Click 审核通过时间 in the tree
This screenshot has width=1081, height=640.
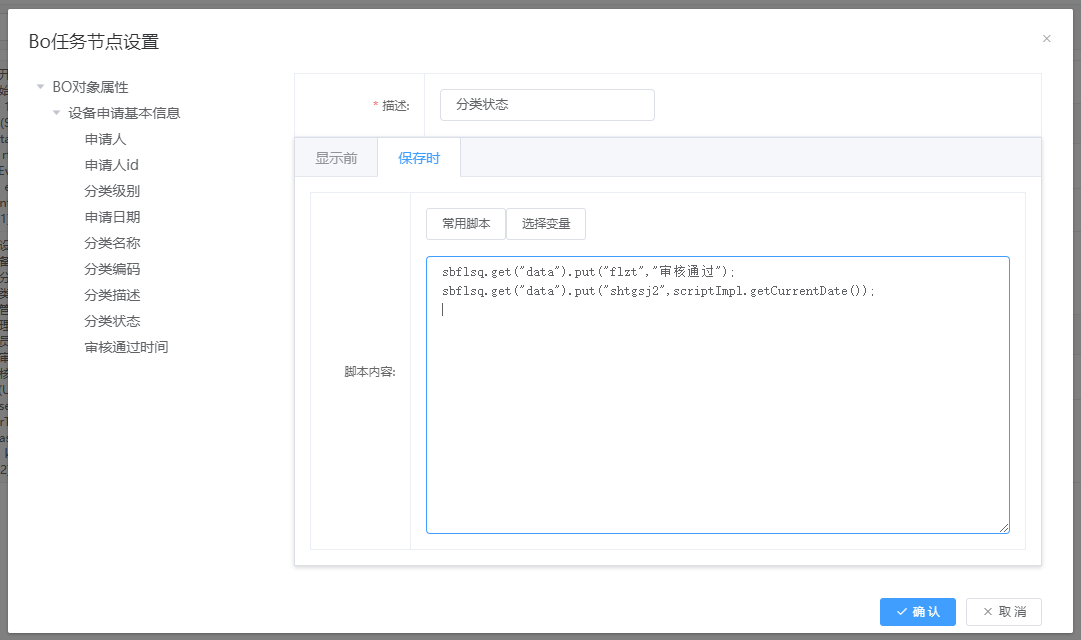[x=126, y=347]
